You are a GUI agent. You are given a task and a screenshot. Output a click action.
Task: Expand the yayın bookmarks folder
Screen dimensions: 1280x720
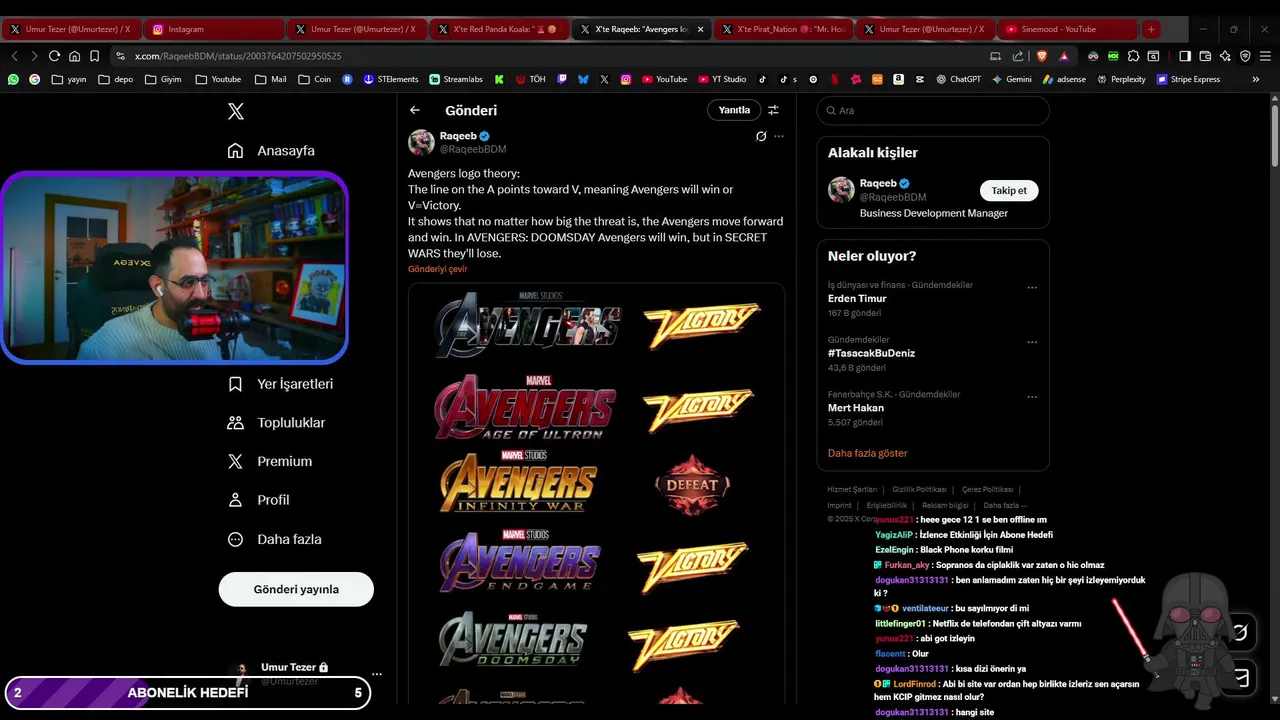tap(69, 79)
